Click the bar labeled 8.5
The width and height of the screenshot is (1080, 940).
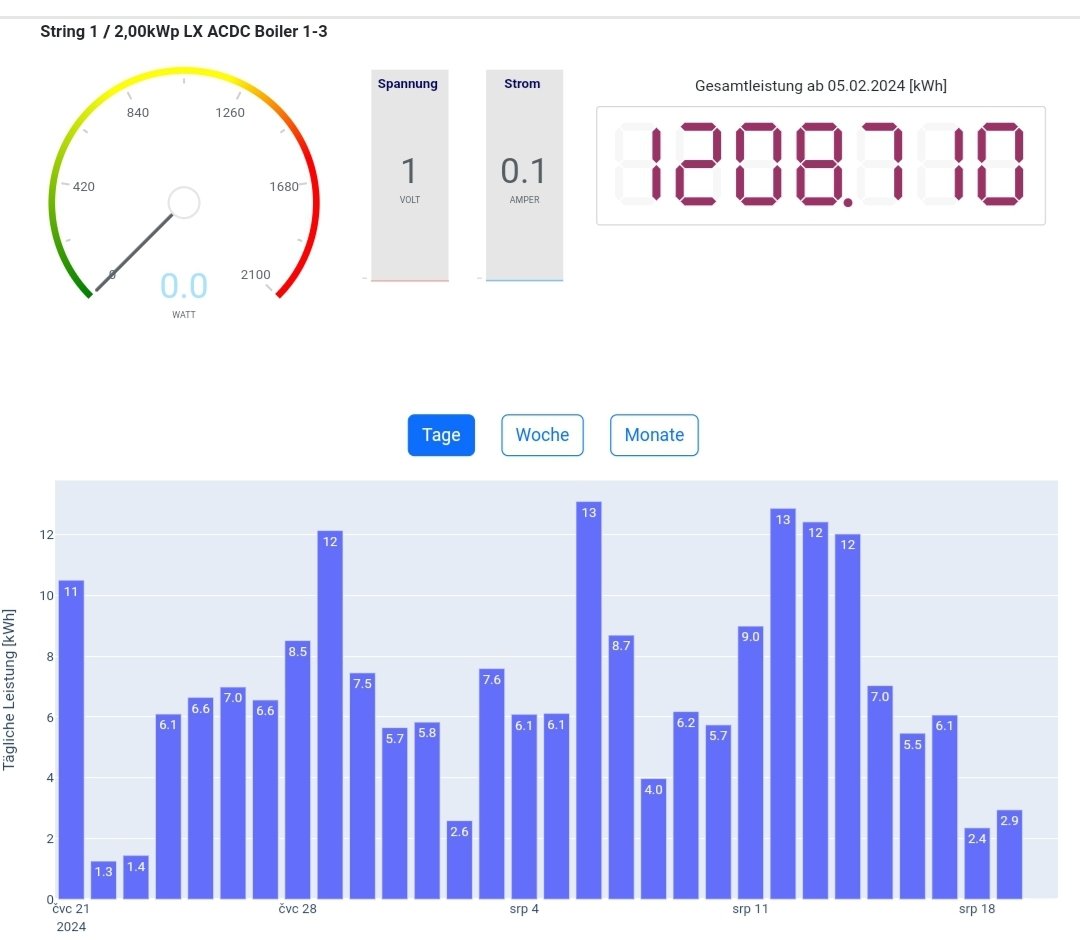[298, 770]
